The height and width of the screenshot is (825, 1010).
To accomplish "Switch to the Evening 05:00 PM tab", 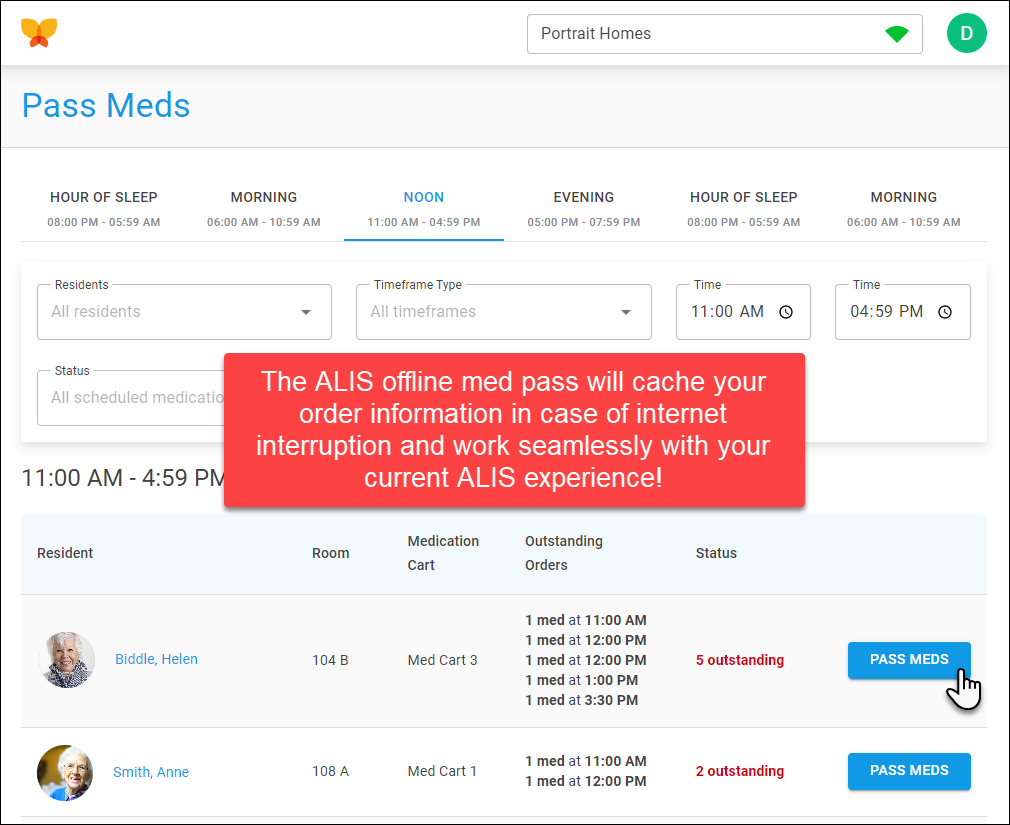I will click(x=584, y=209).
